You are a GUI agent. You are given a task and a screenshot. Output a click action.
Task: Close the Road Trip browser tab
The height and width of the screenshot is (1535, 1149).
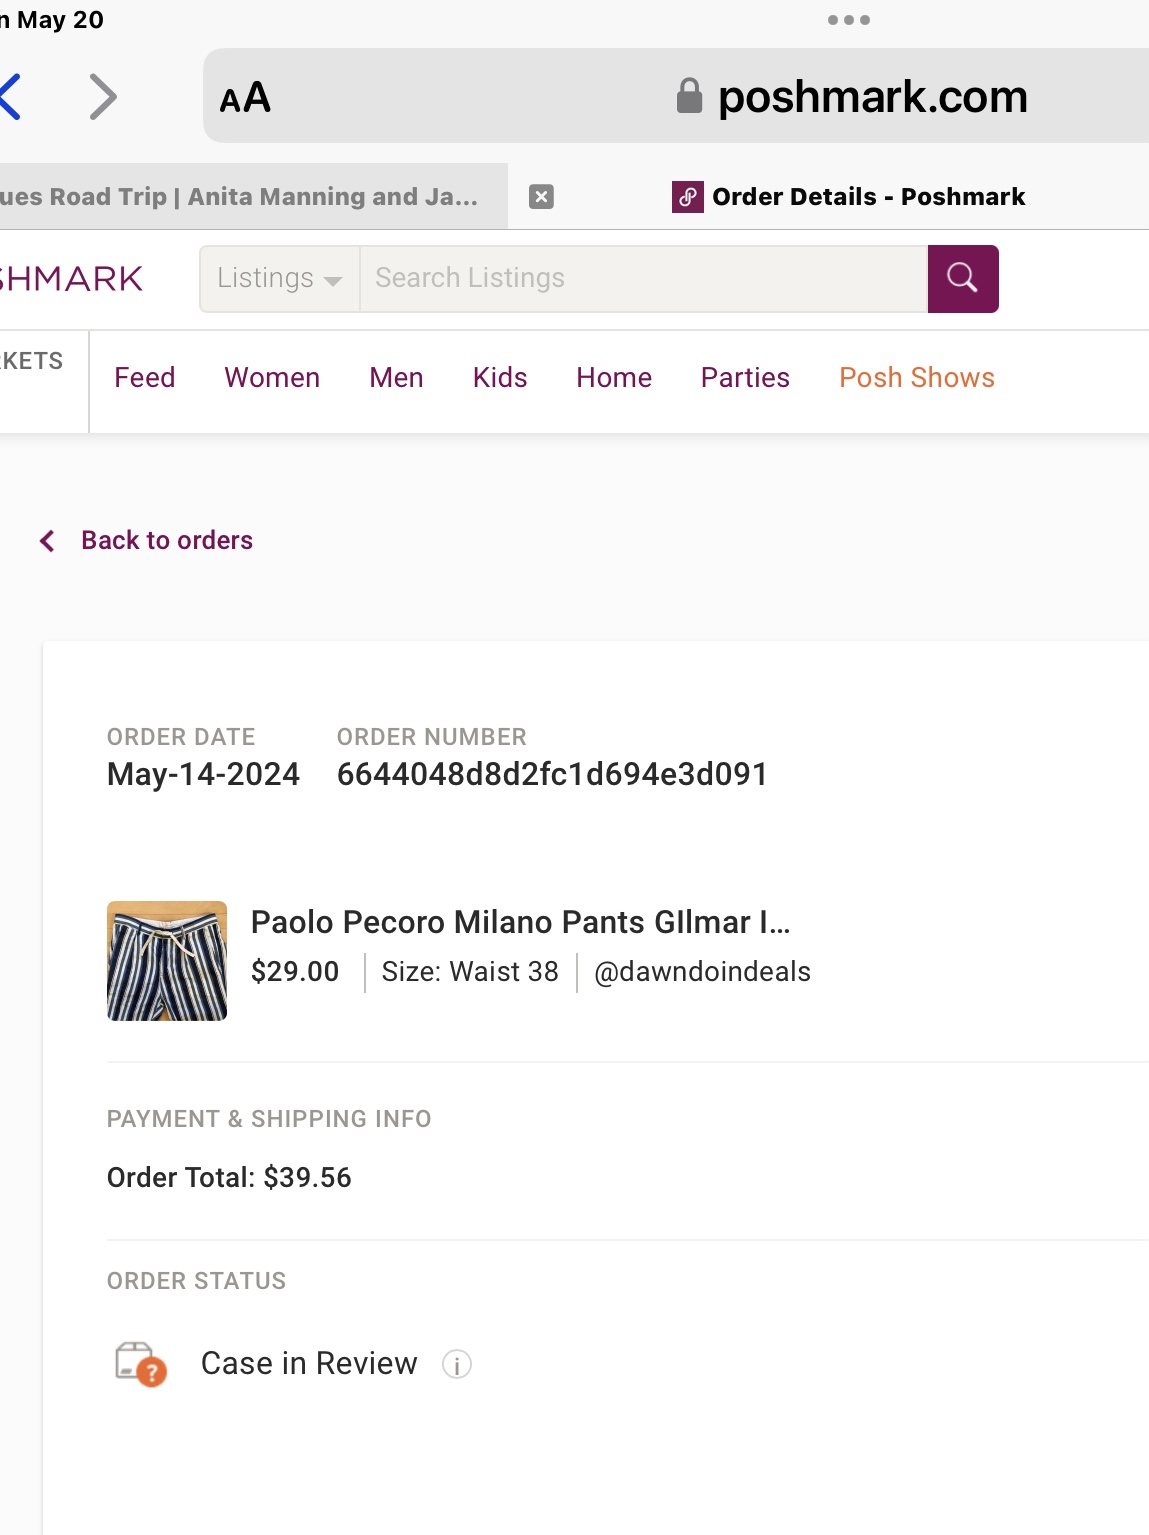[541, 195]
